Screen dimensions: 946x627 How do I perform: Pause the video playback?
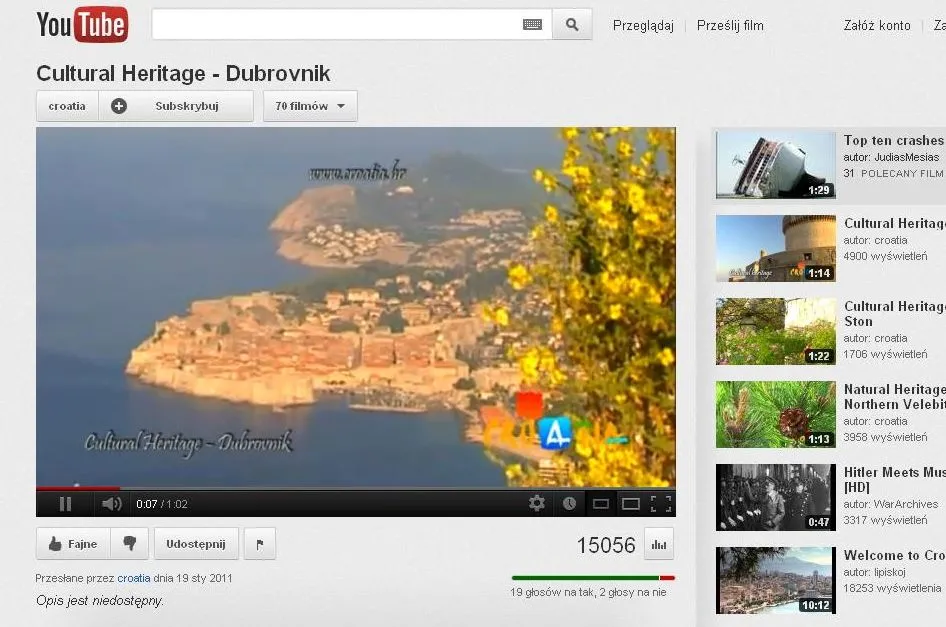tap(65, 504)
